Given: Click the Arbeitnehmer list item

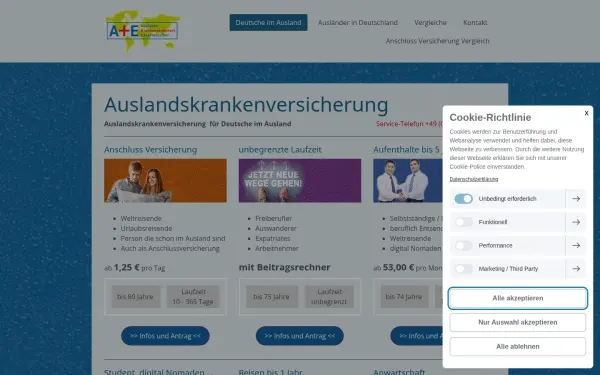Looking at the screenshot, I should (277, 248).
